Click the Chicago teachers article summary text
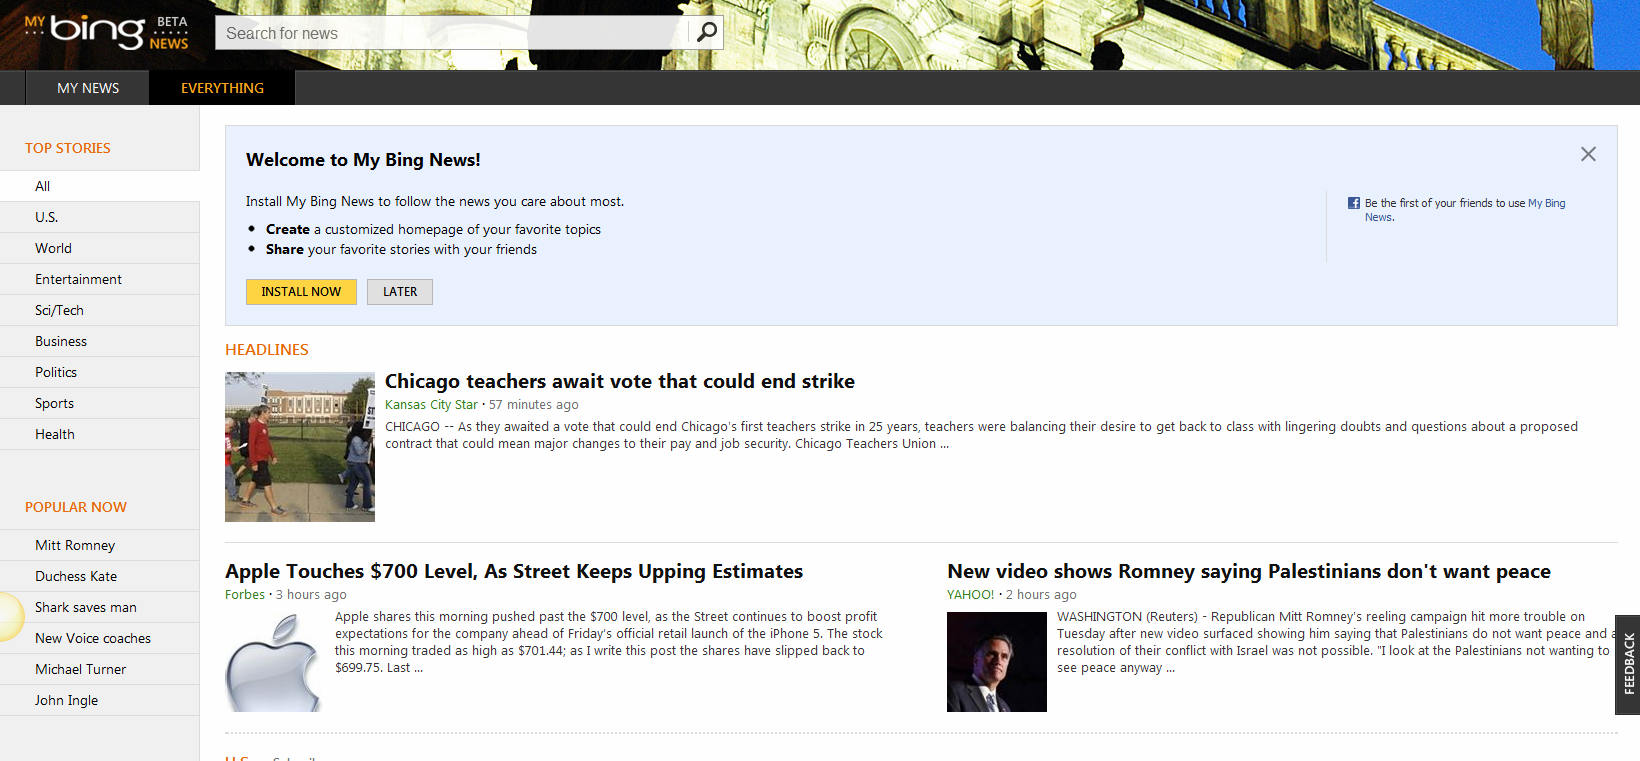1640x761 pixels. 981,435
